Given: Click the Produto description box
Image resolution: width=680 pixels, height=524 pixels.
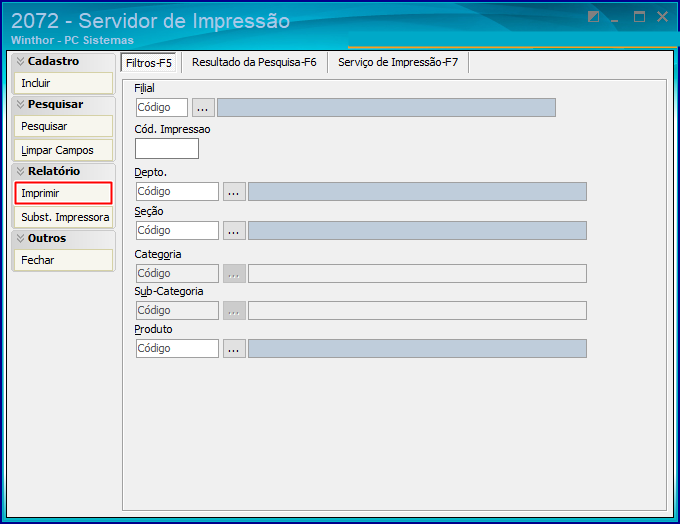Looking at the screenshot, I should tap(417, 348).
